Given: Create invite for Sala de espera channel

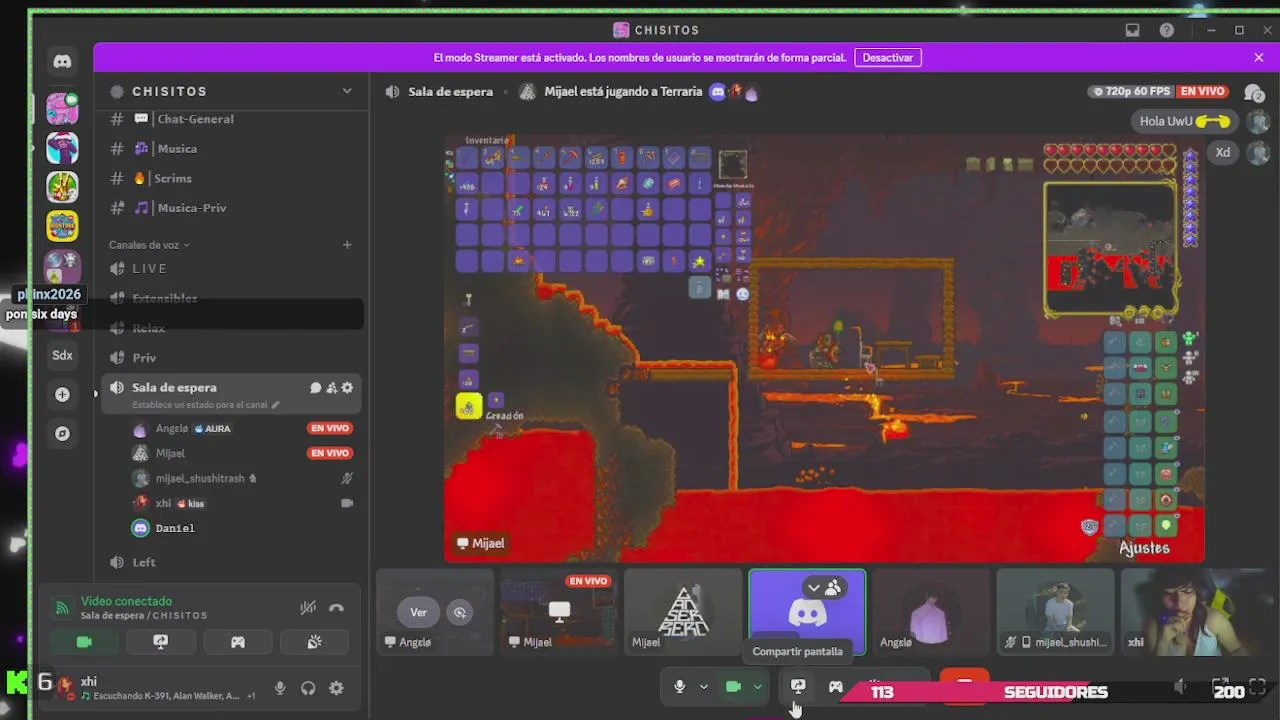Looking at the screenshot, I should [331, 388].
